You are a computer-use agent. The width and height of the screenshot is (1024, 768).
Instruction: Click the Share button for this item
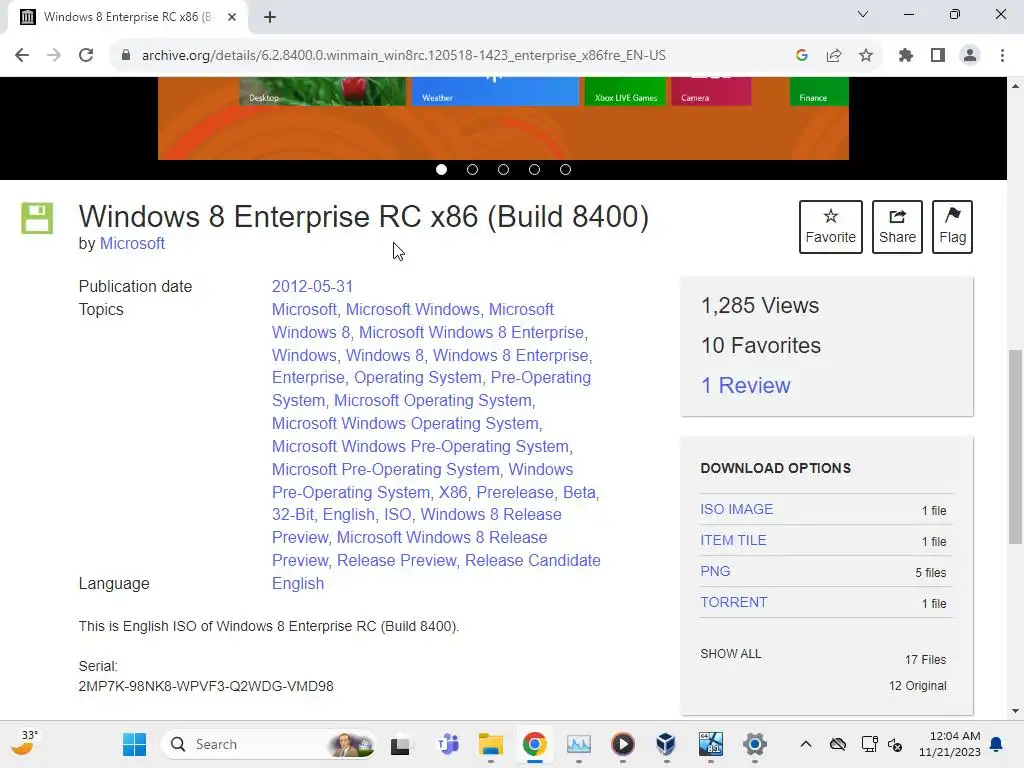[x=897, y=227]
